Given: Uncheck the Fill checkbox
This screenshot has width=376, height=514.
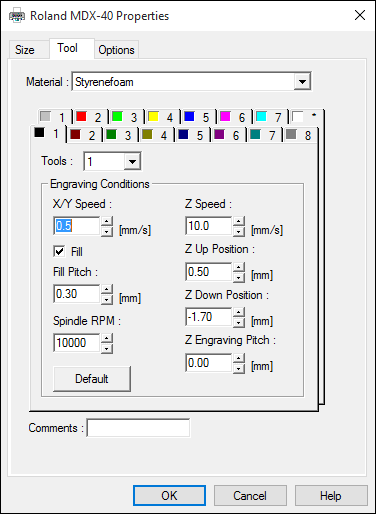Looking at the screenshot, I should 59,251.
